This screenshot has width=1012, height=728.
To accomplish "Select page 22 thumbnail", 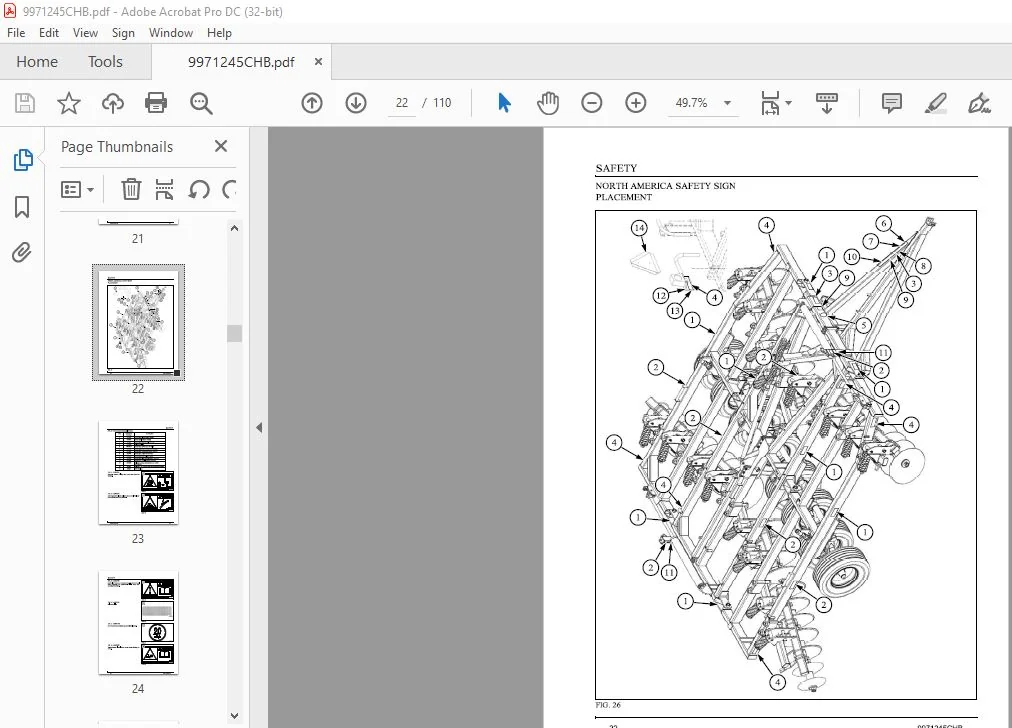I will point(138,322).
